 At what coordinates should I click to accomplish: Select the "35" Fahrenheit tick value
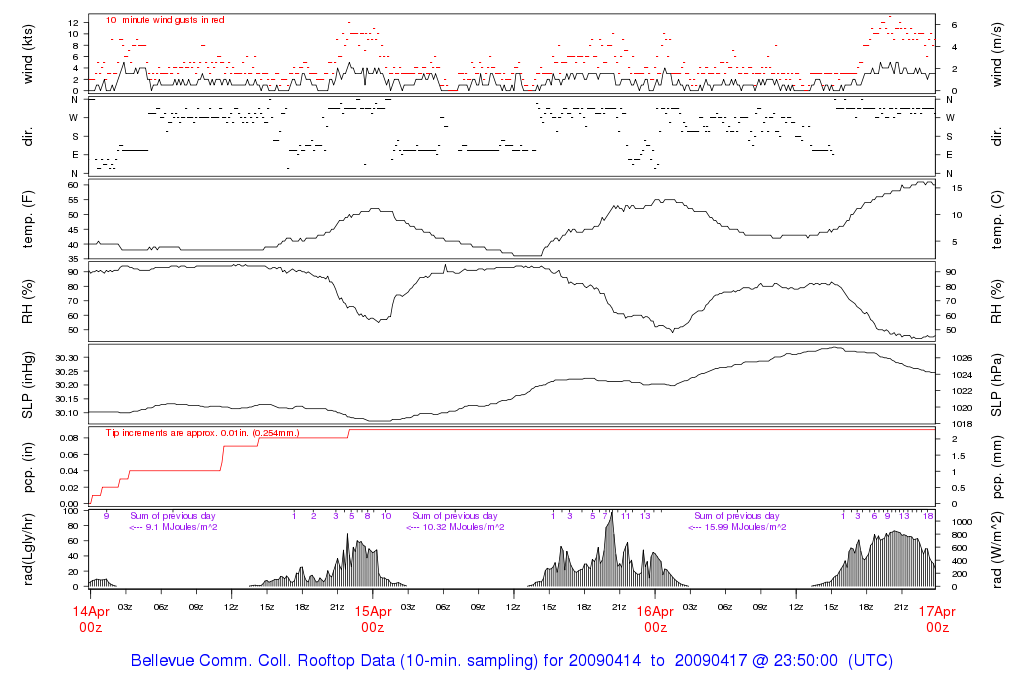click(x=74, y=260)
